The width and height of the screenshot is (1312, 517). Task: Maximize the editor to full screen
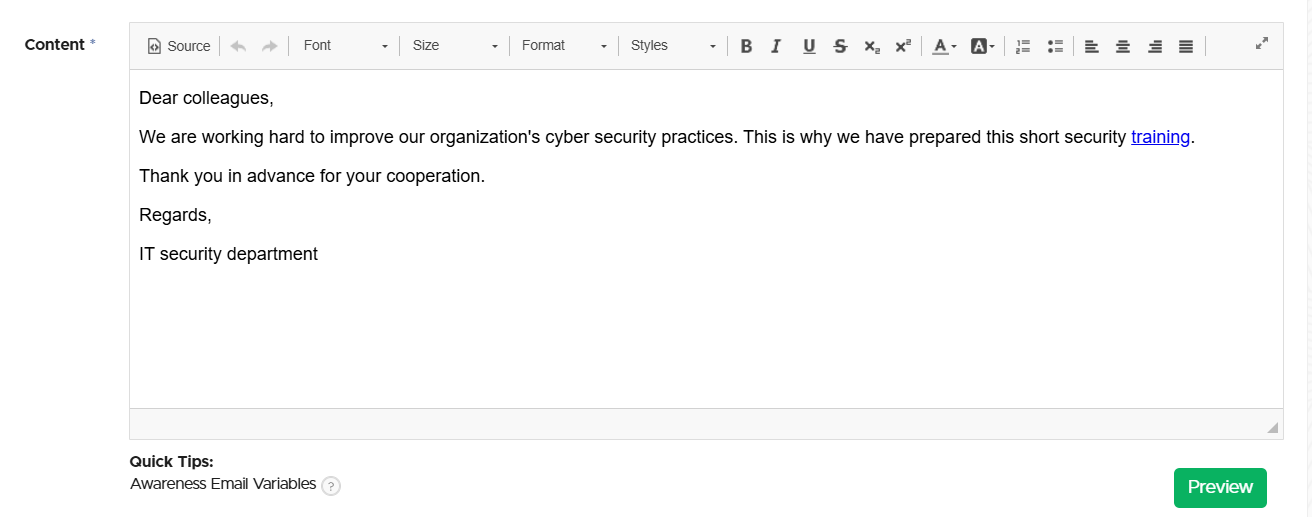[1262, 43]
